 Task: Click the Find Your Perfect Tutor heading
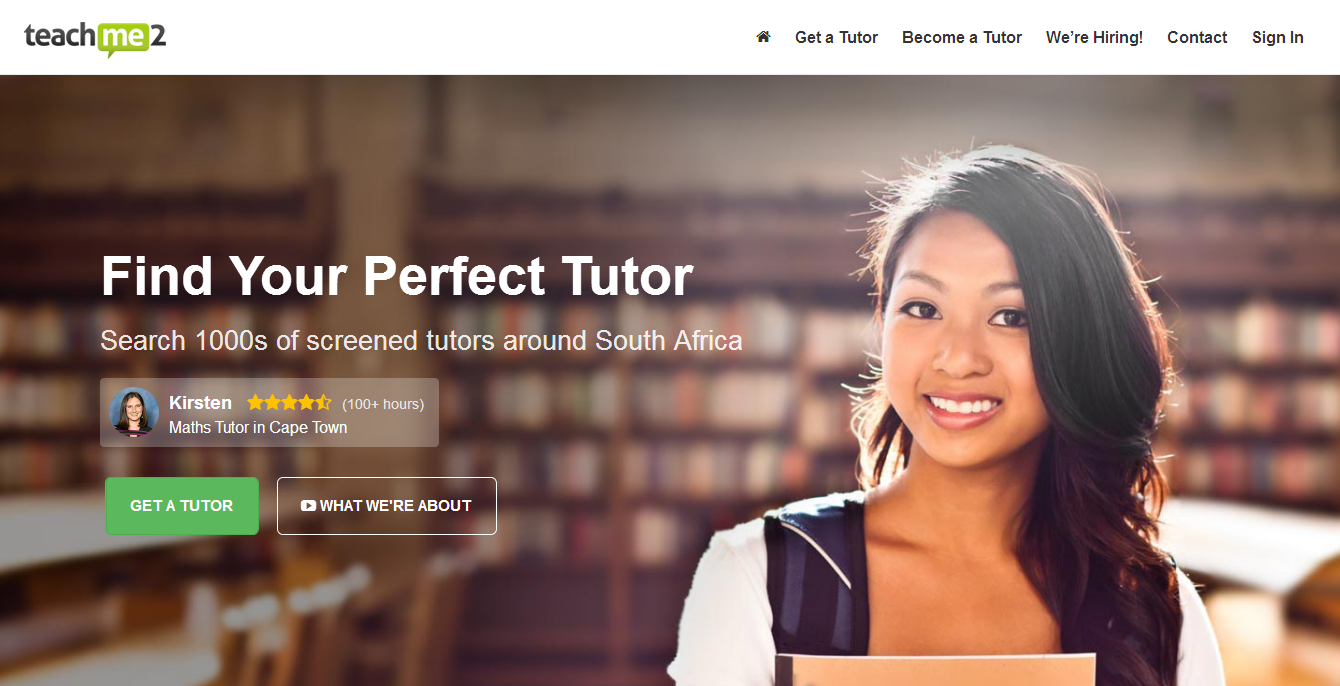pyautogui.click(x=397, y=276)
